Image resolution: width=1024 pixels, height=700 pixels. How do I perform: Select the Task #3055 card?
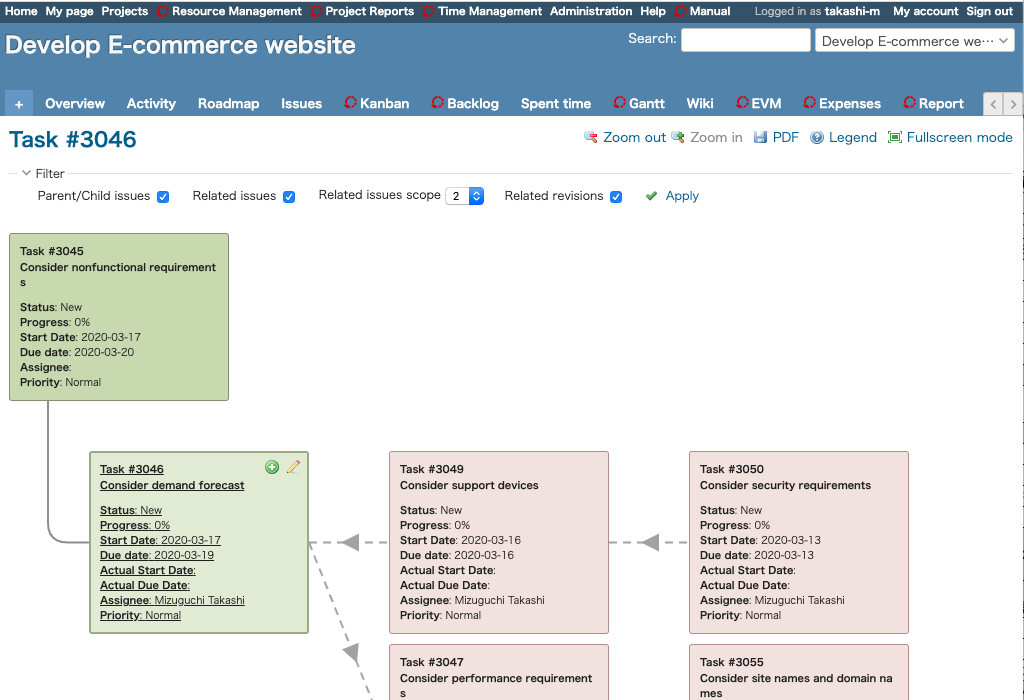799,672
